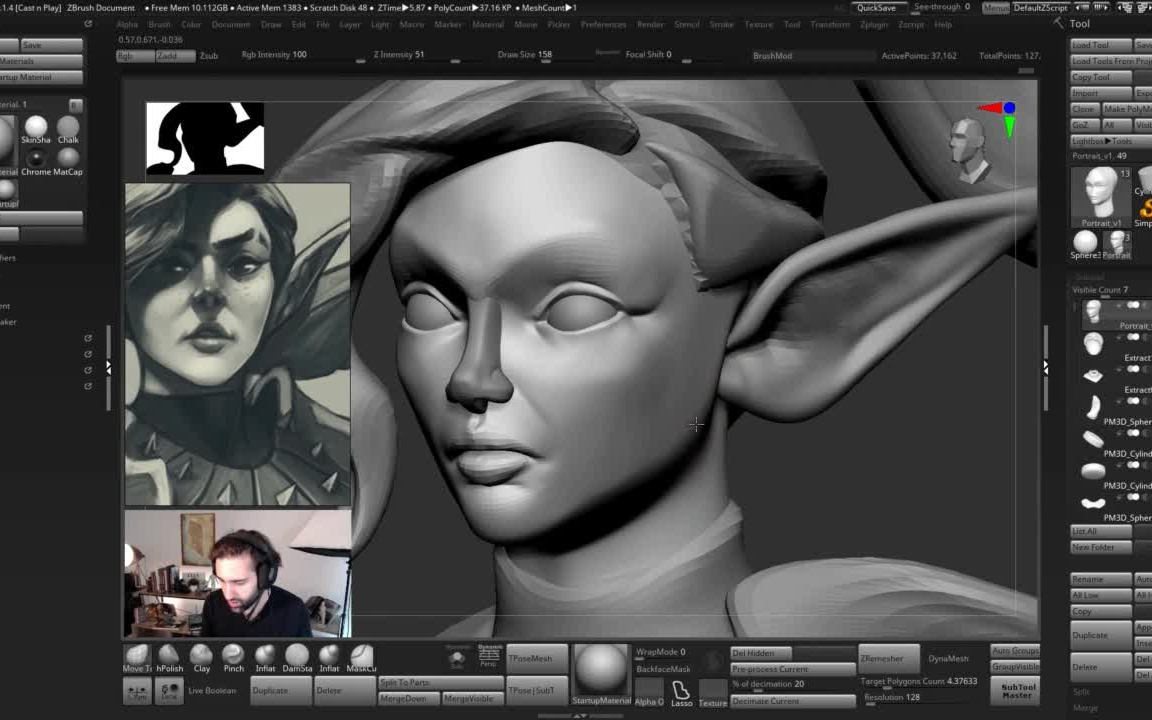Image resolution: width=1152 pixels, height=720 pixels.
Task: Select the Portrait_v1 subtool row icon
Action: [x=1093, y=312]
